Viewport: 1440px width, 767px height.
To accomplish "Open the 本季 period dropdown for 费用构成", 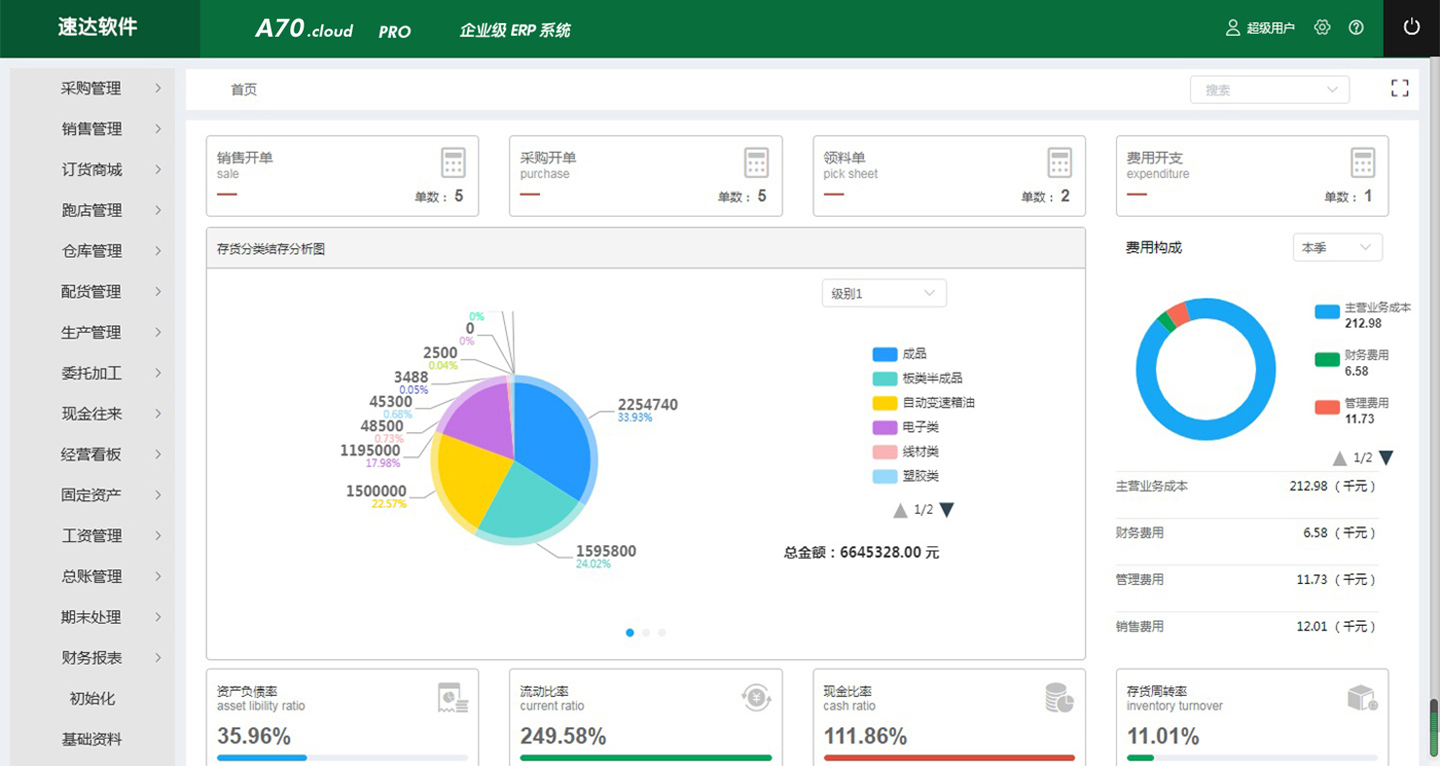I will 1337,247.
